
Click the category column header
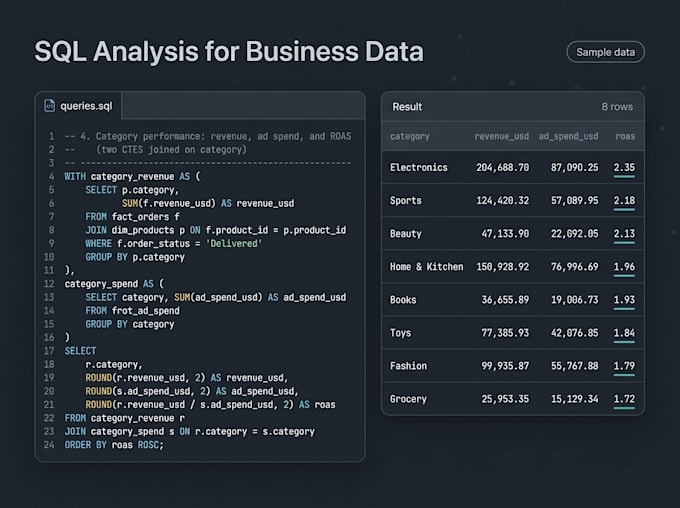tap(409, 136)
